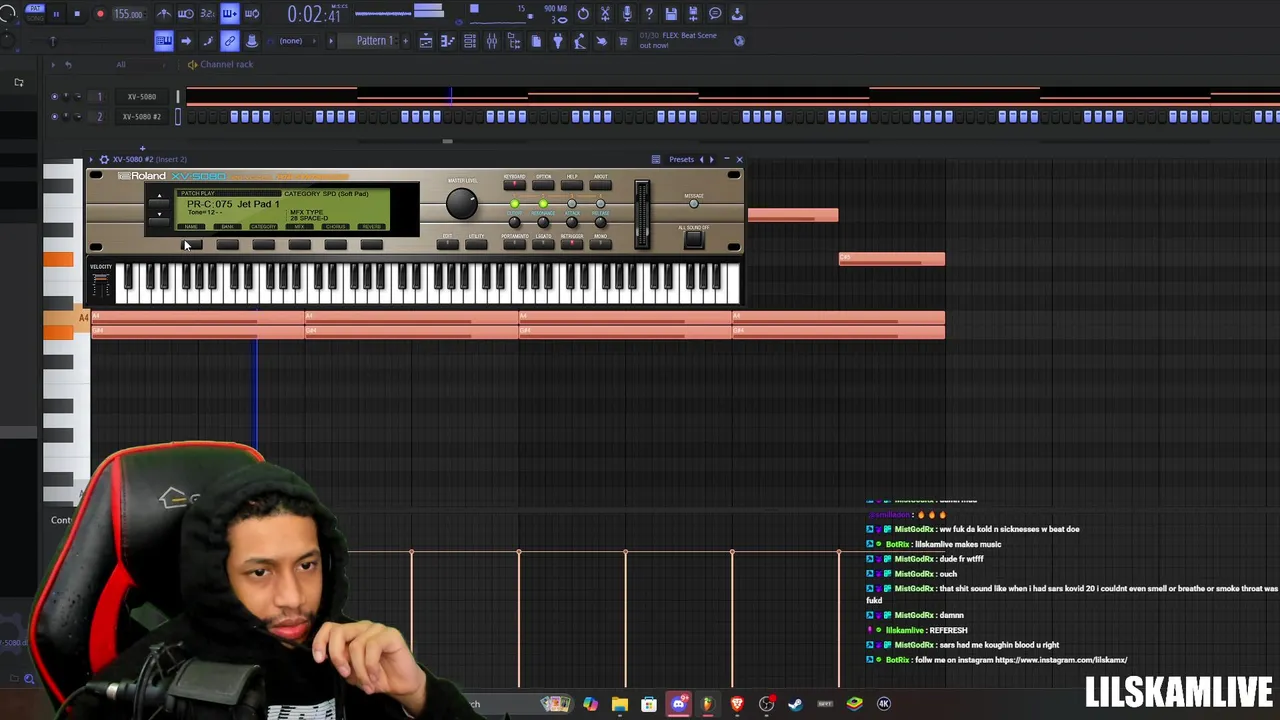Toggle wait for input before recording
The height and width of the screenshot is (720, 1280).
coord(186,14)
